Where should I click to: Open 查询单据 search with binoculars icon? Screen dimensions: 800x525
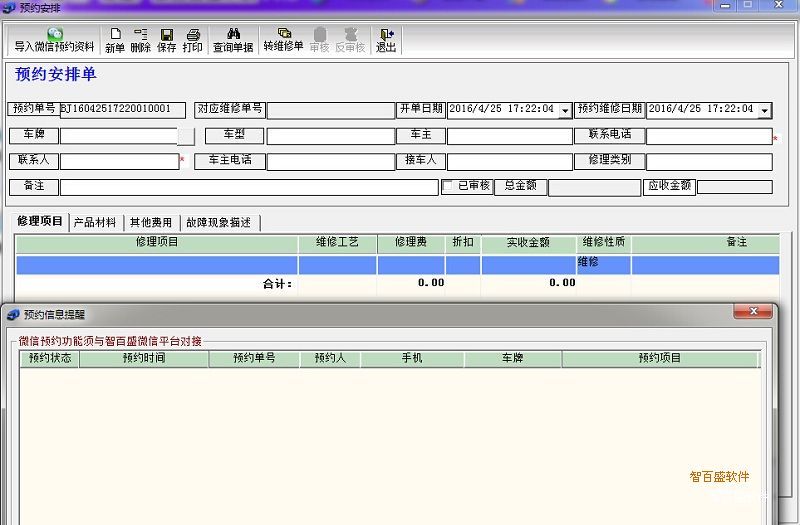233,40
